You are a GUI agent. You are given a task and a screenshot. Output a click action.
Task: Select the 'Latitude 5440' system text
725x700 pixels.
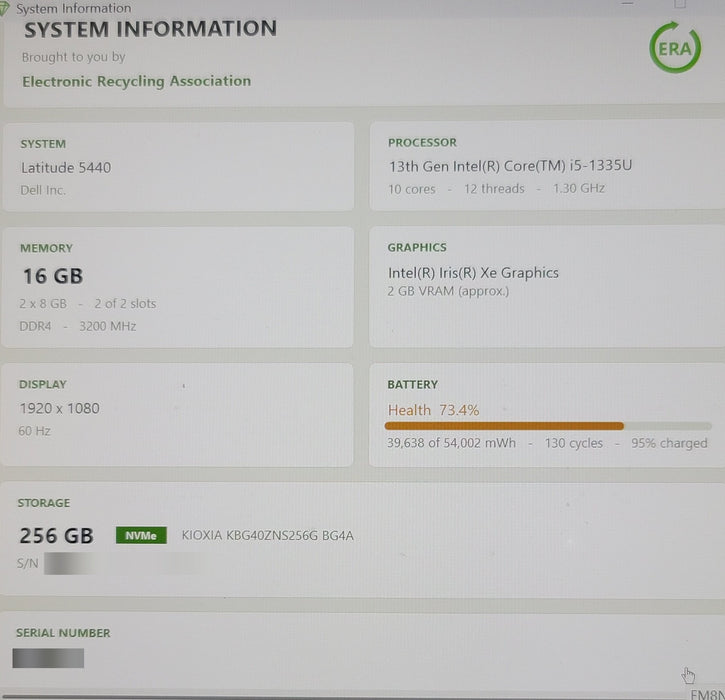tap(66, 167)
